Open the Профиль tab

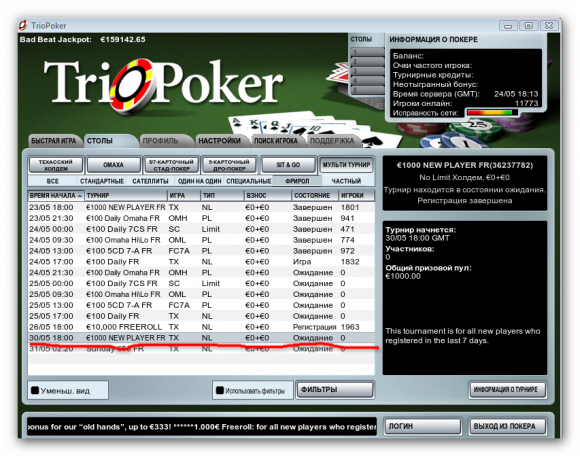pos(166,141)
